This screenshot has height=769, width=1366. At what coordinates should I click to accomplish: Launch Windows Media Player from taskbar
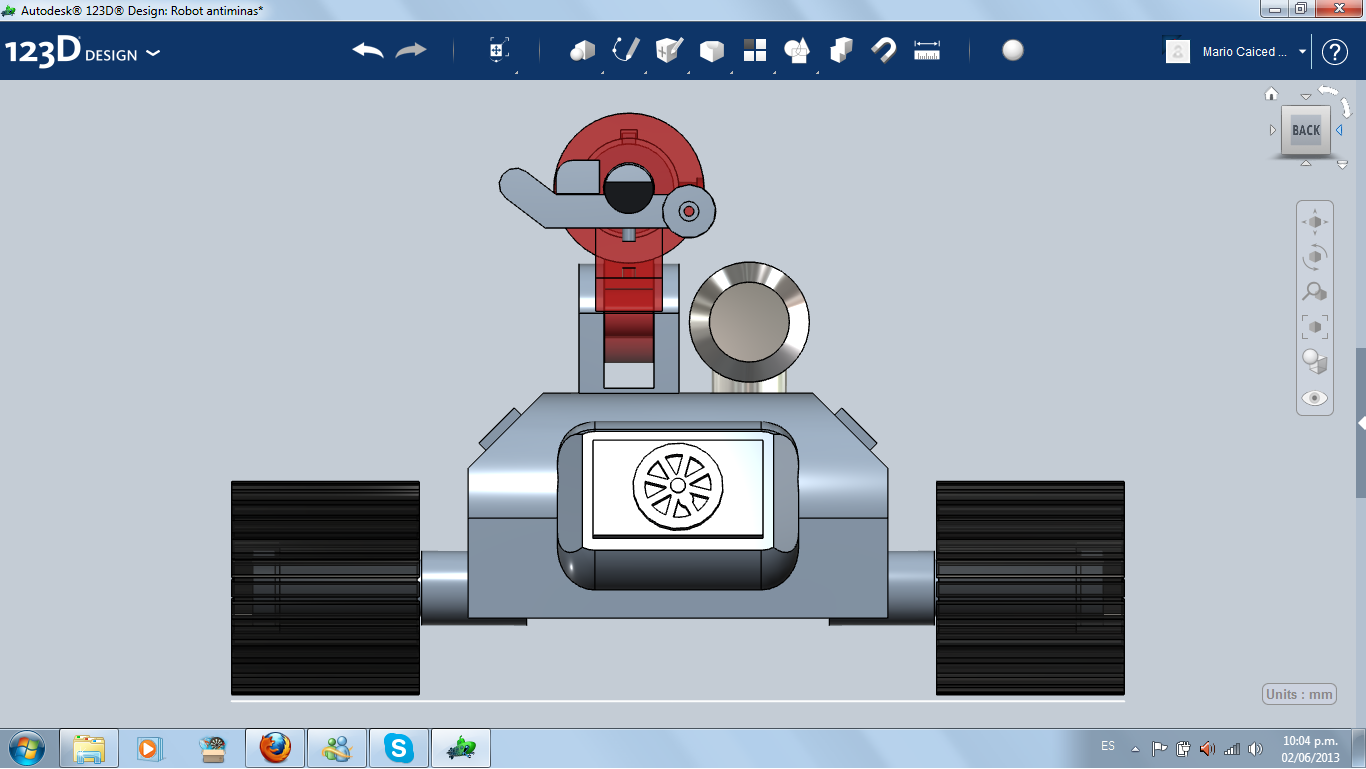(x=149, y=748)
